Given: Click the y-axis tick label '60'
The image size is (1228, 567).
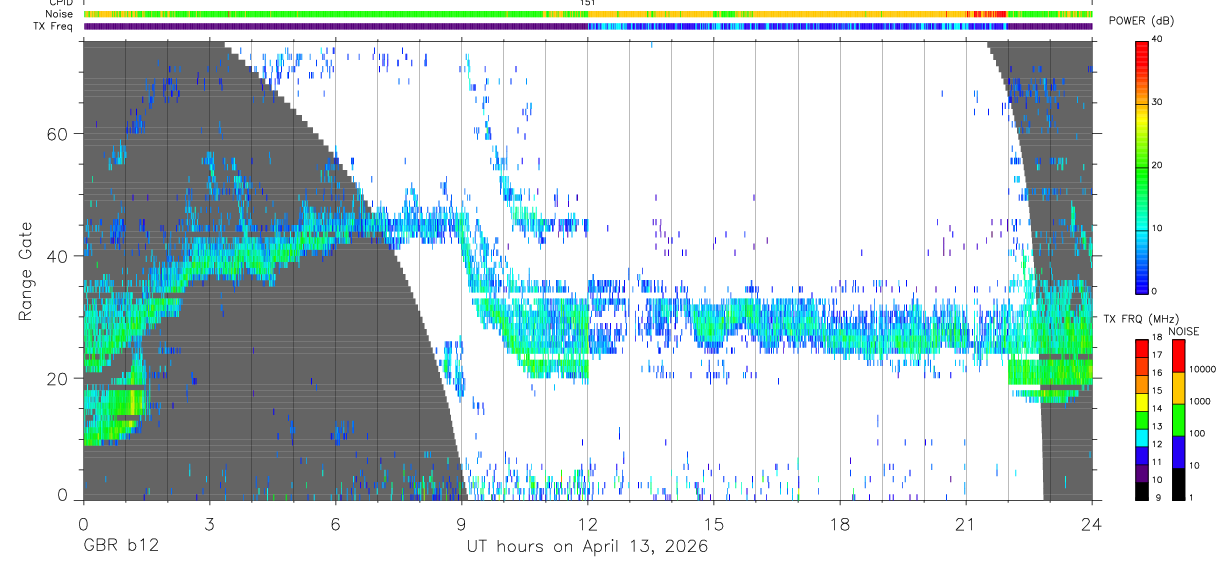Looking at the screenshot, I should point(57,134).
